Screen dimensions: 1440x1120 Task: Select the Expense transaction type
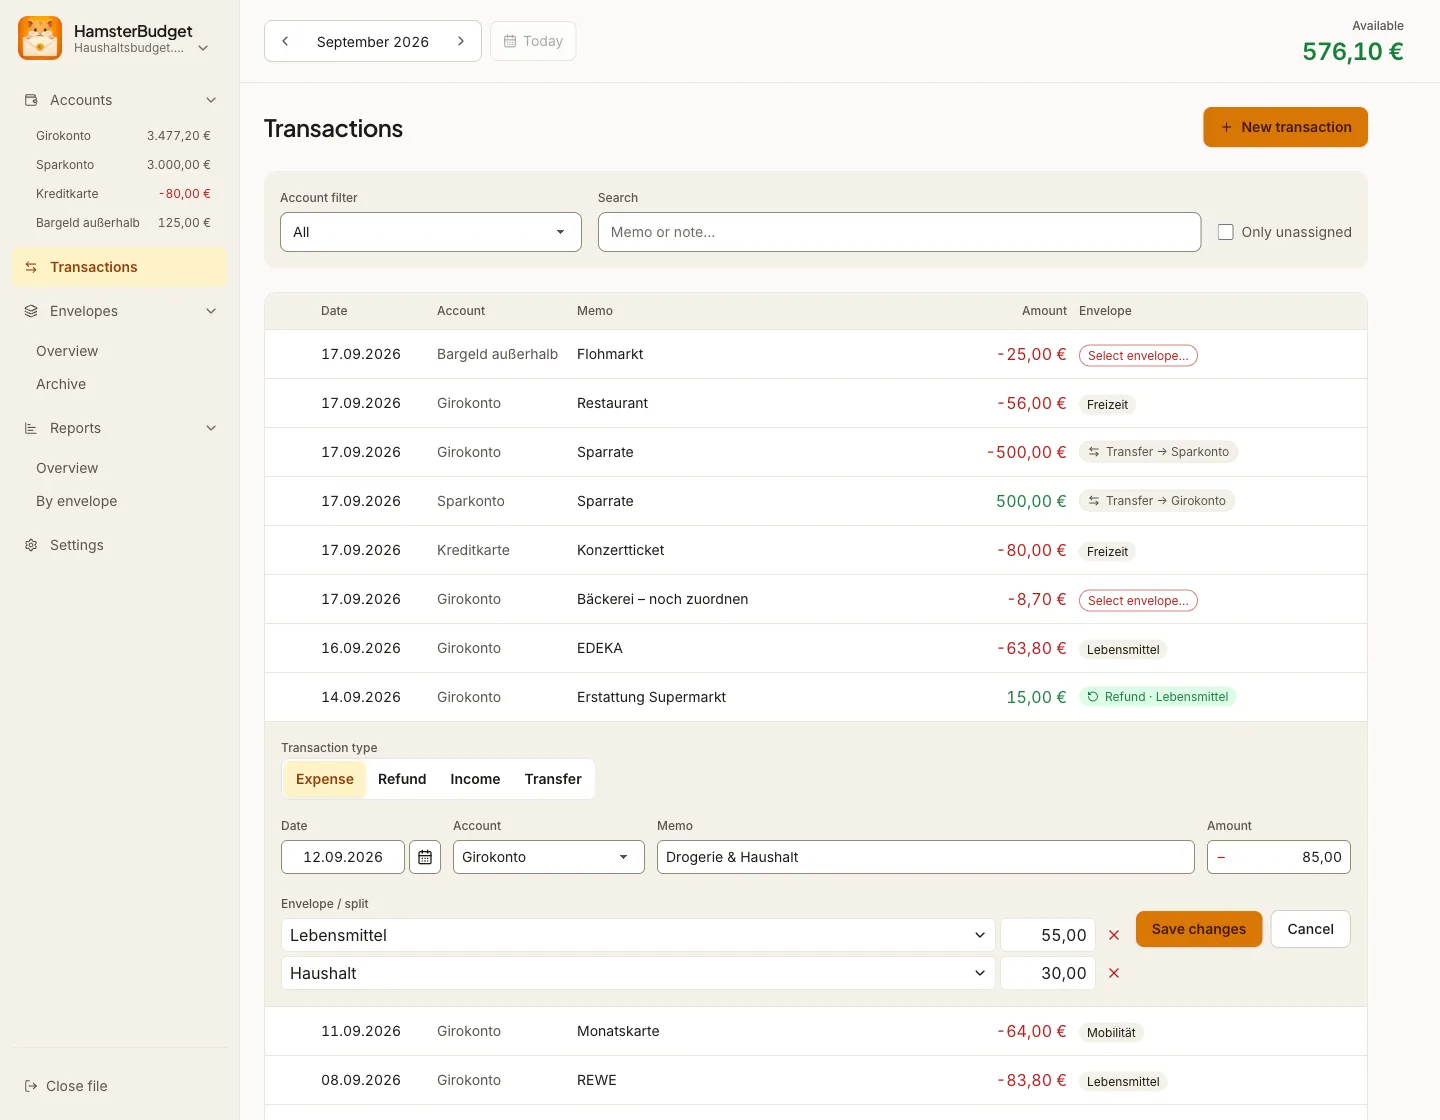325,779
